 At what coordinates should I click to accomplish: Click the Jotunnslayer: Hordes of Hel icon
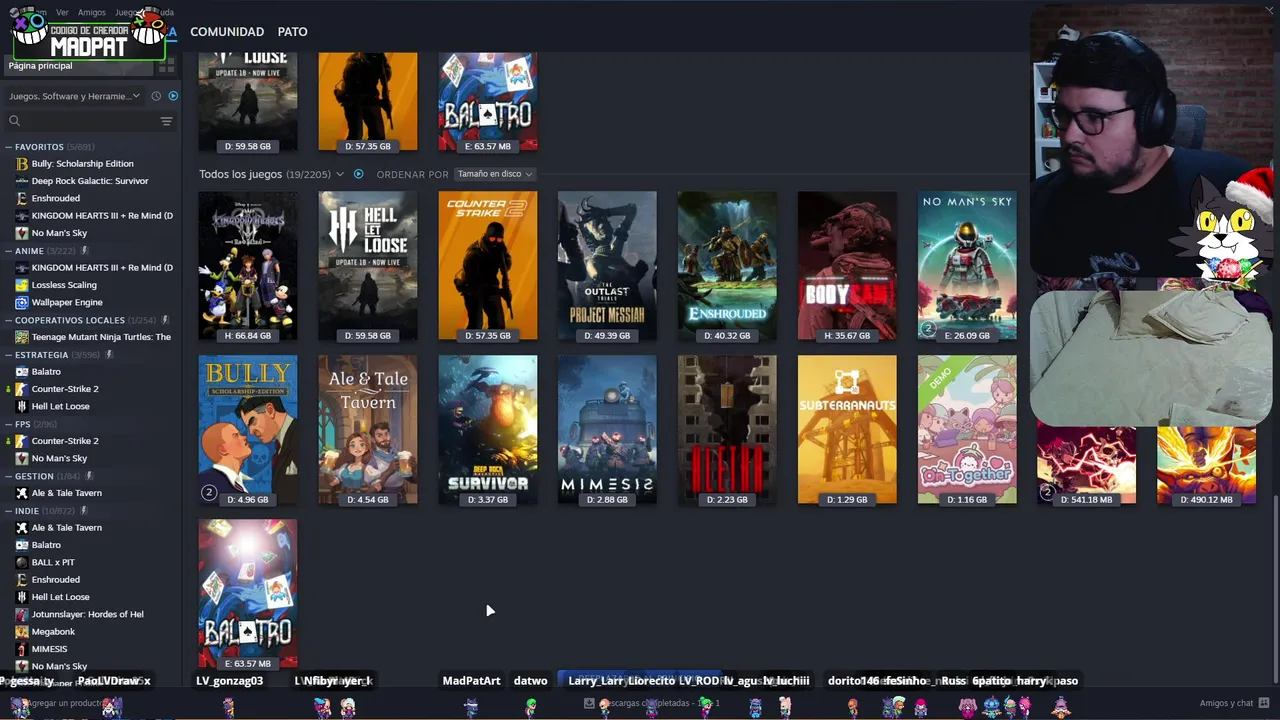pyautogui.click(x=22, y=614)
